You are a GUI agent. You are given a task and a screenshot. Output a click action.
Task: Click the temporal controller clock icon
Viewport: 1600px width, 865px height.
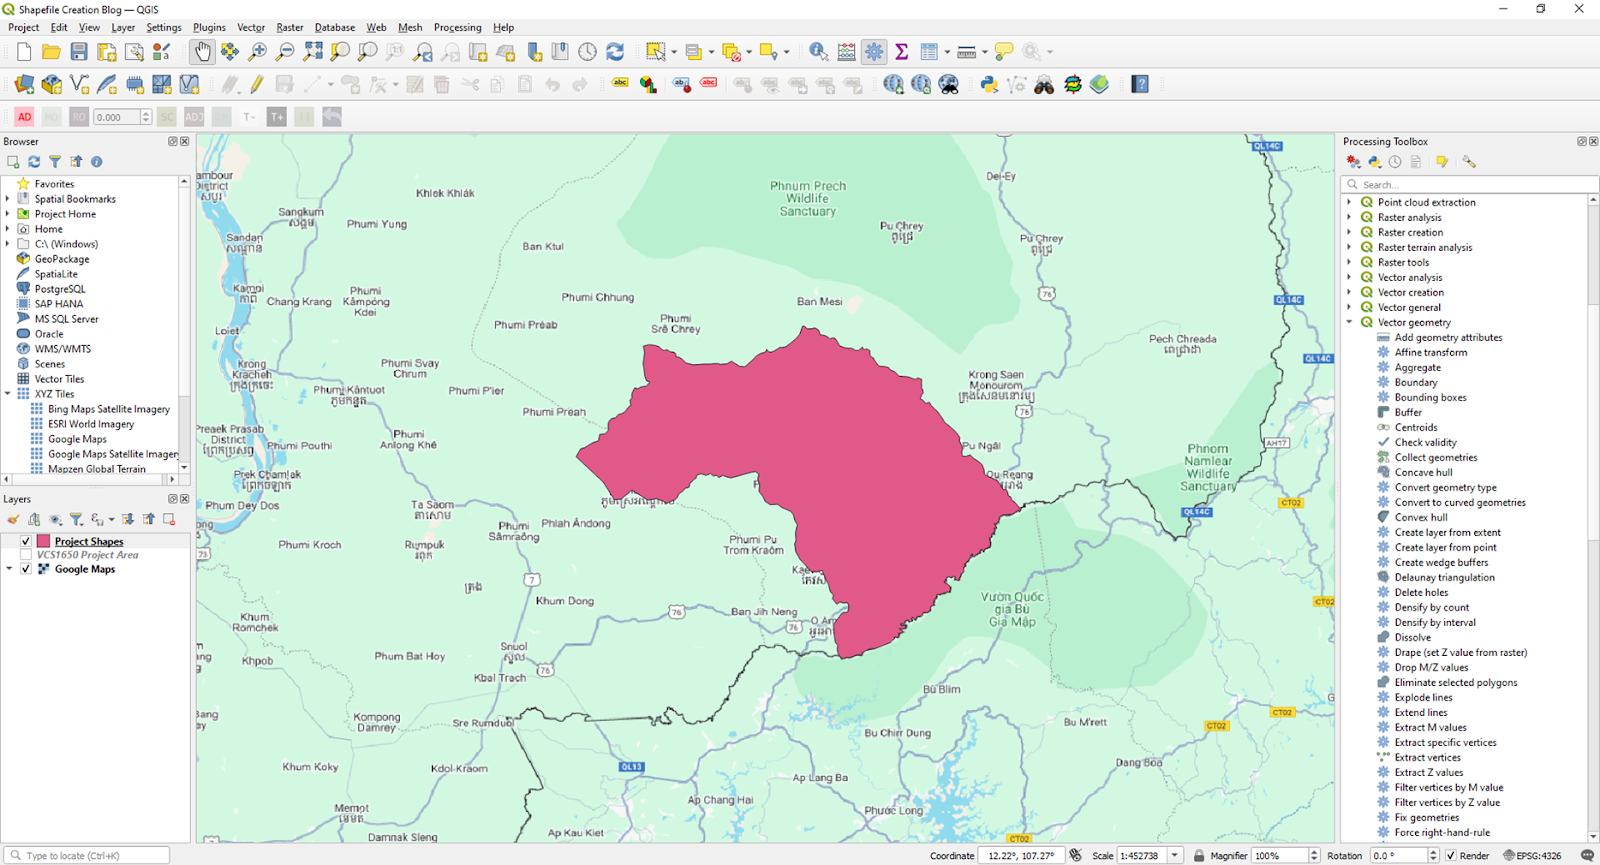587,52
